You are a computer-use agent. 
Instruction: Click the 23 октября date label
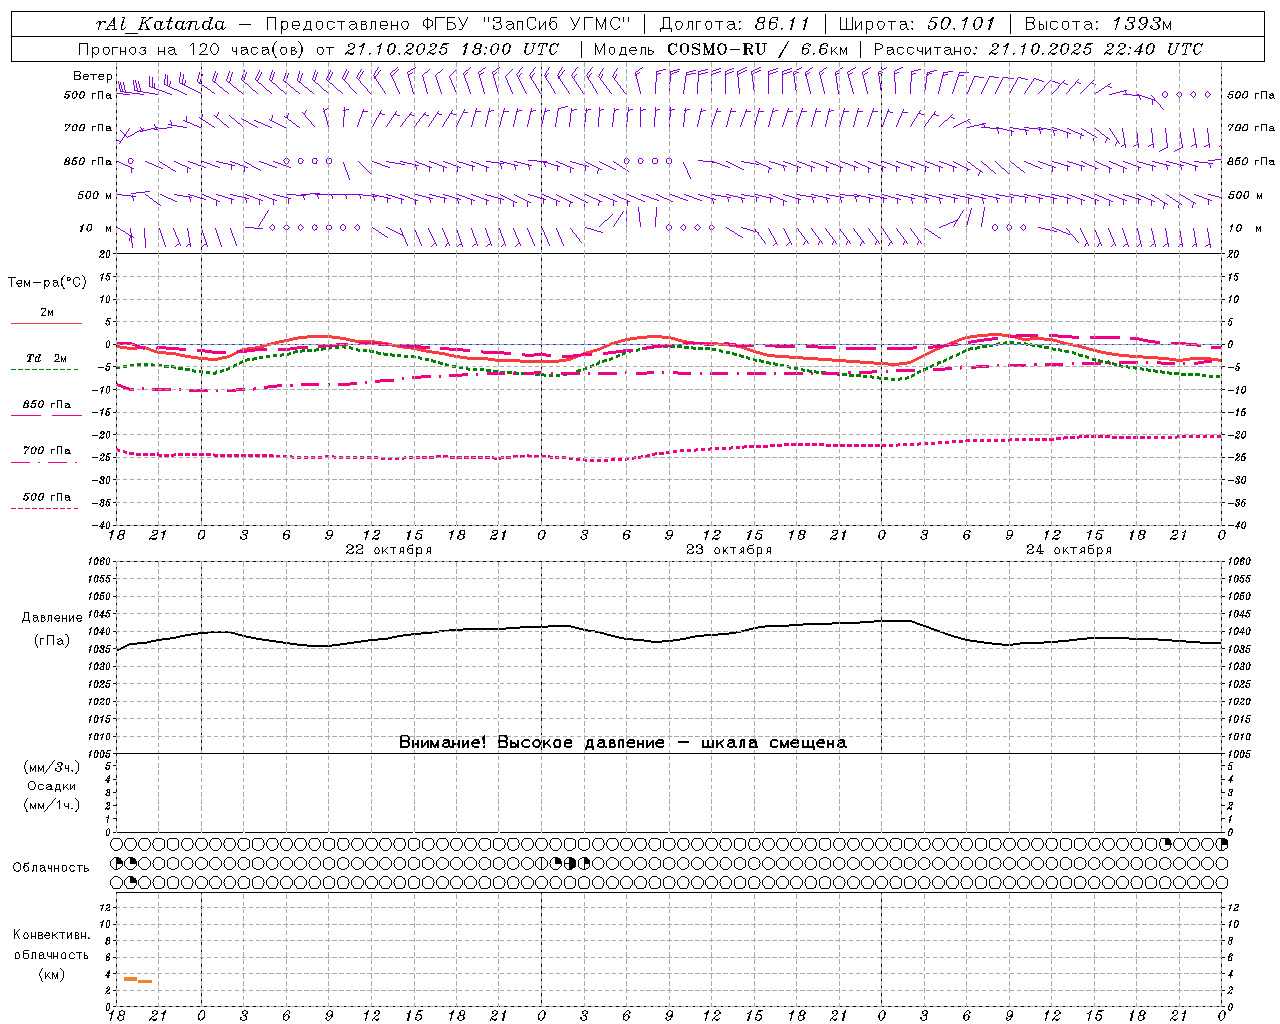(x=729, y=550)
